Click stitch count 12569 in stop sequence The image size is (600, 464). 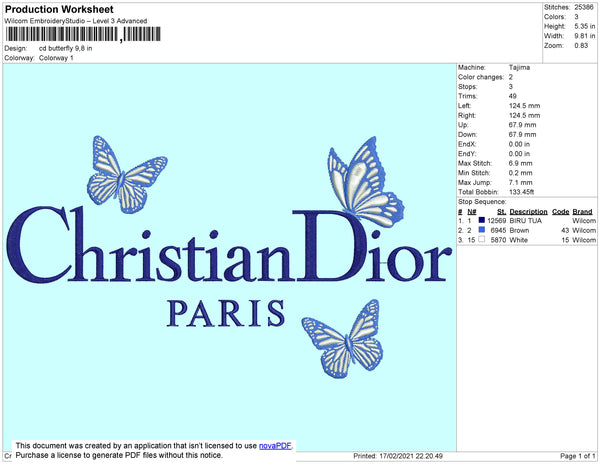[497, 221]
